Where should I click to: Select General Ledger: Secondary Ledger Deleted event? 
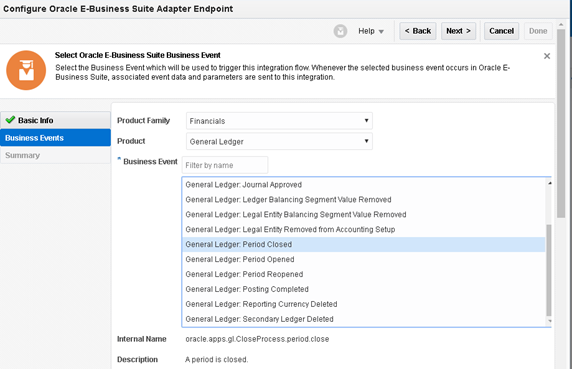pyautogui.click(x=363, y=319)
